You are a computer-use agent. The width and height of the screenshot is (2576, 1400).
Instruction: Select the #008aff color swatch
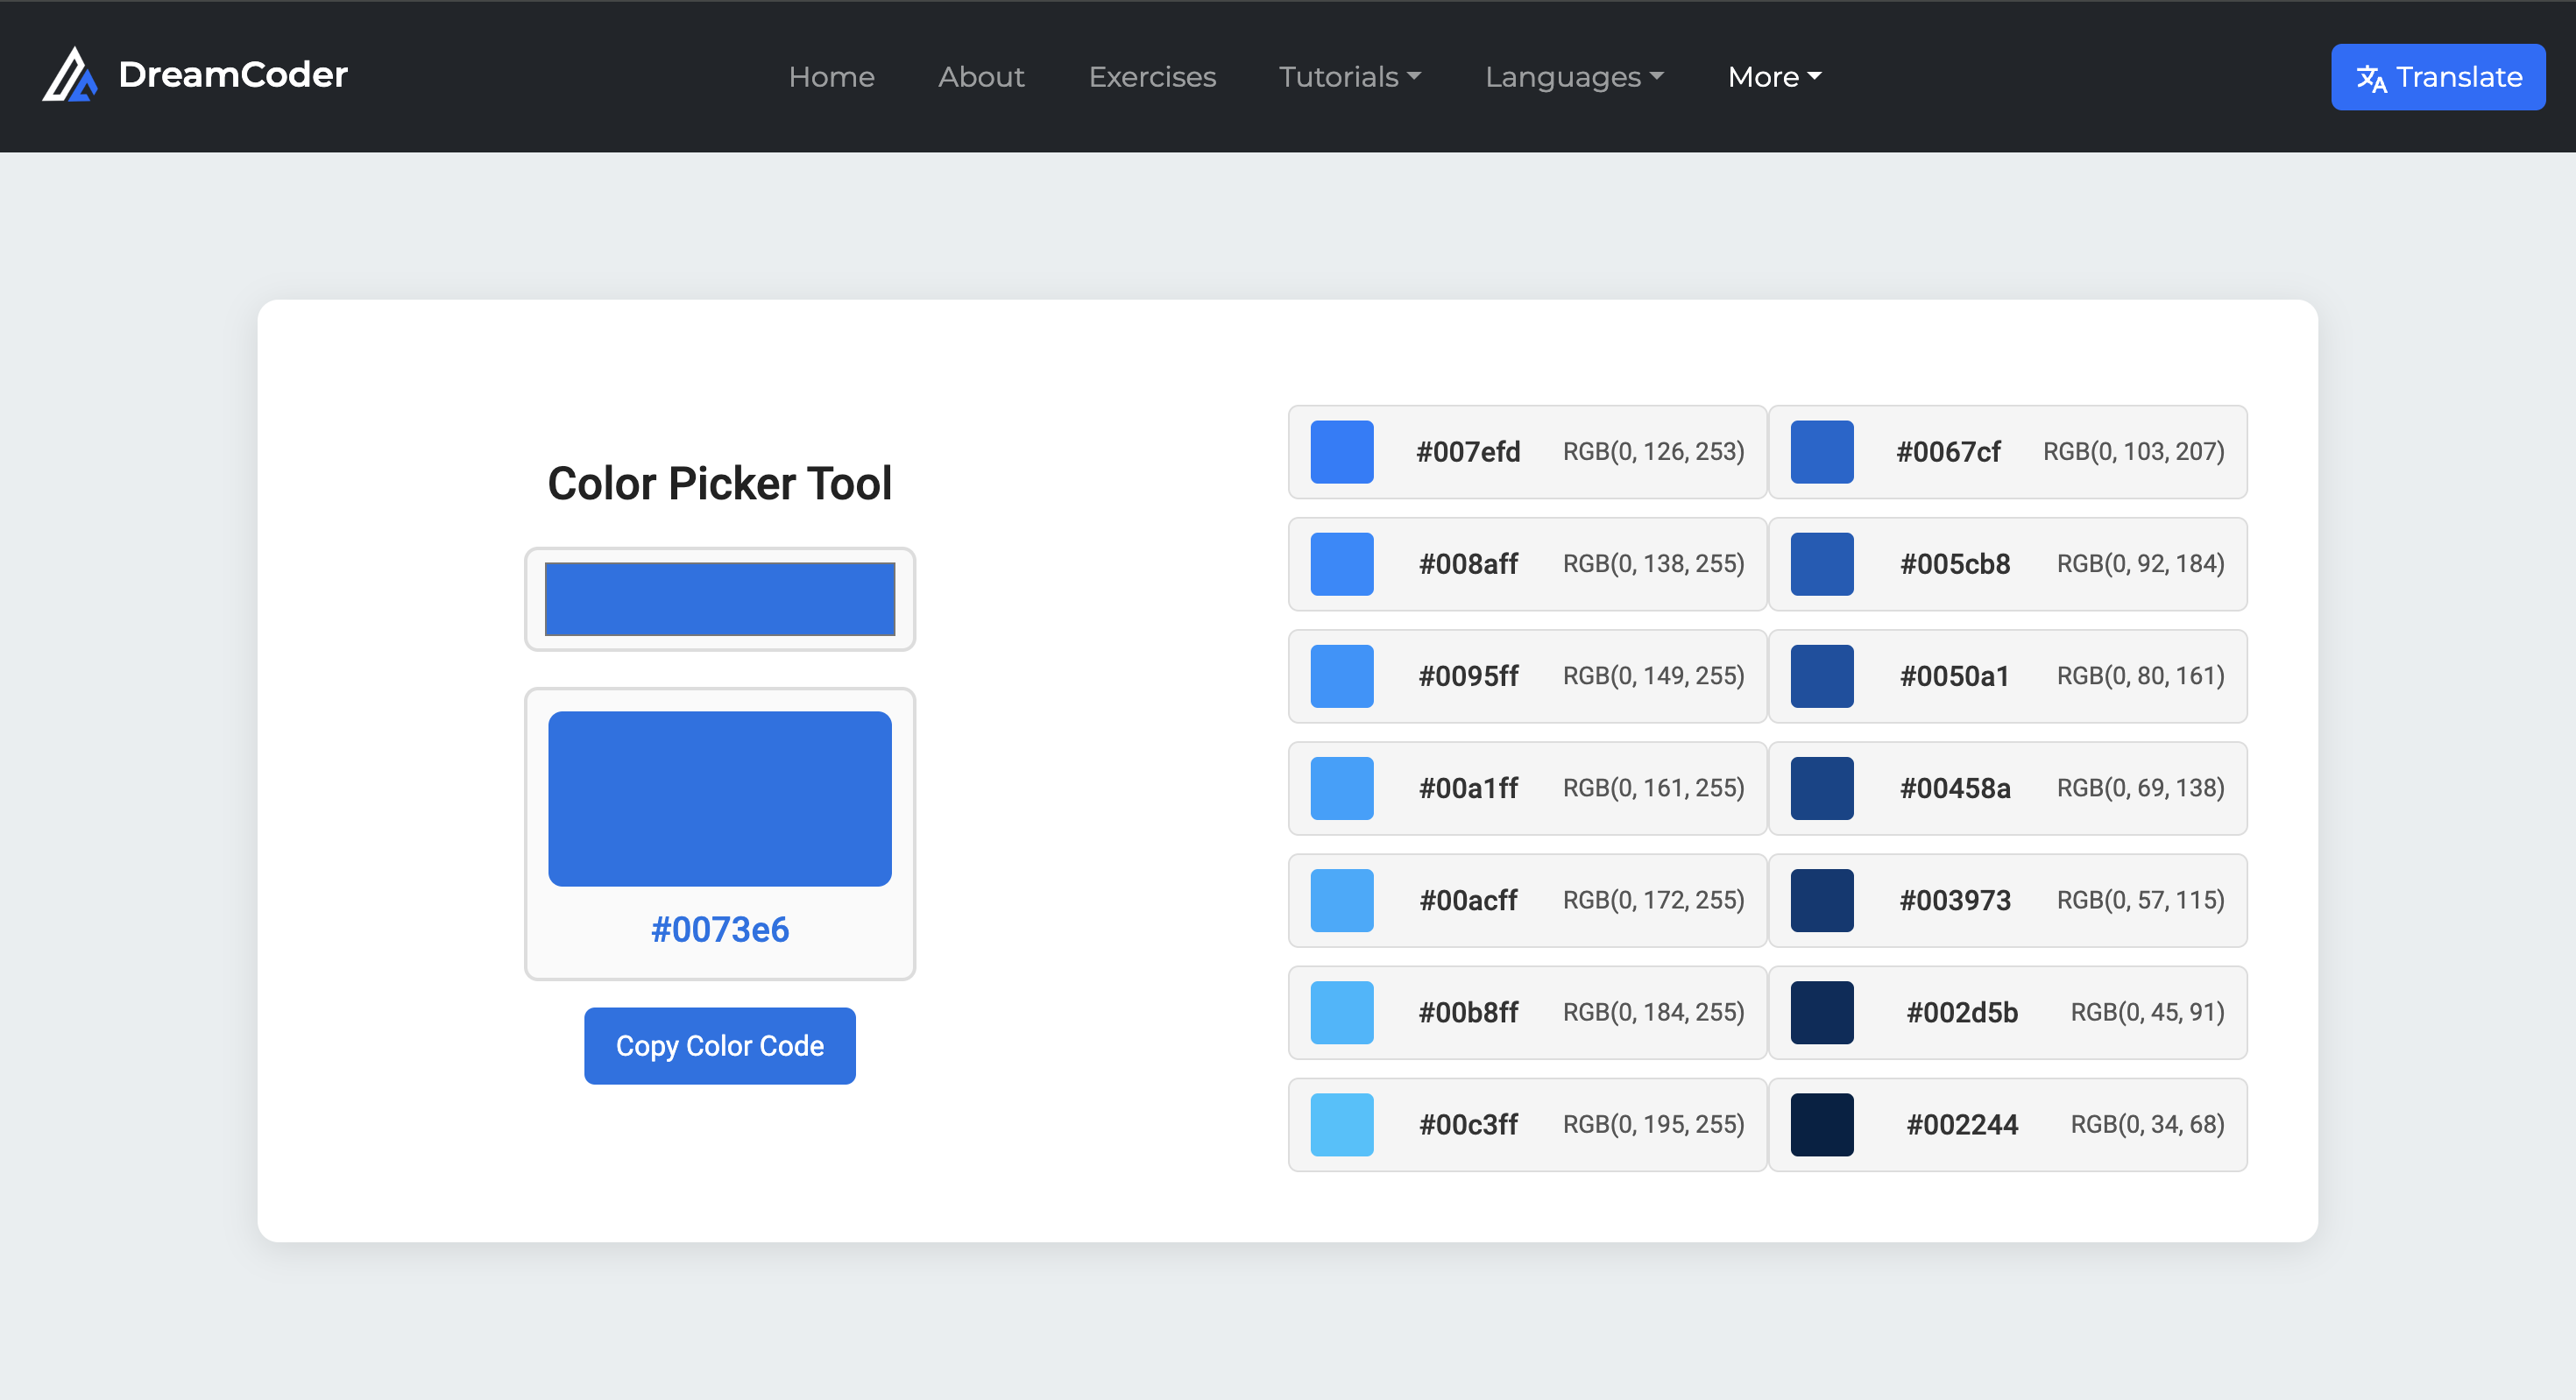pyautogui.click(x=1342, y=564)
